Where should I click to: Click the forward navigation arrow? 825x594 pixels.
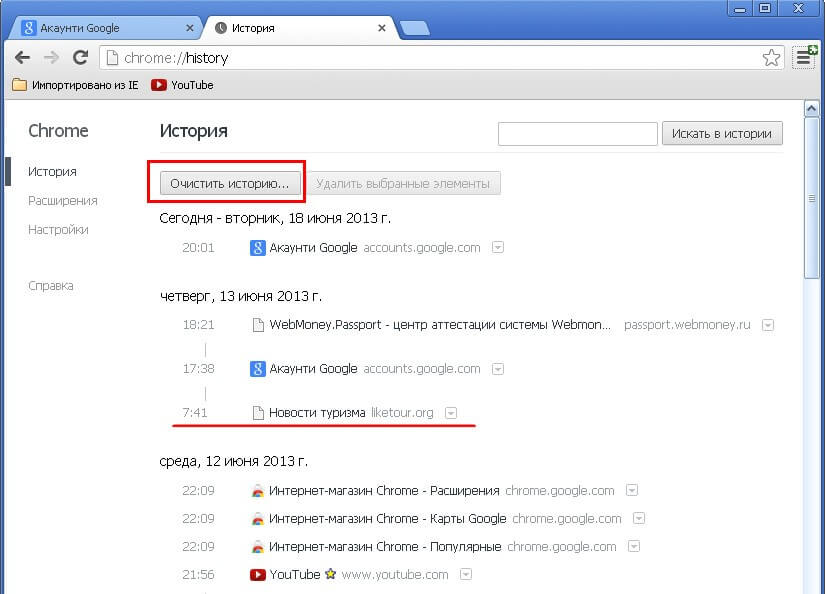coord(51,57)
